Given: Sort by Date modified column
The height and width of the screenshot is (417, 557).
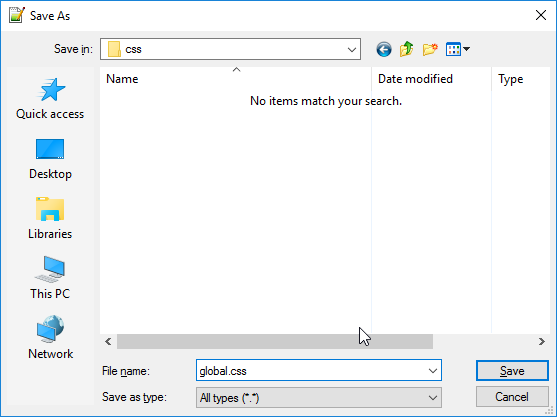Looking at the screenshot, I should [x=431, y=79].
